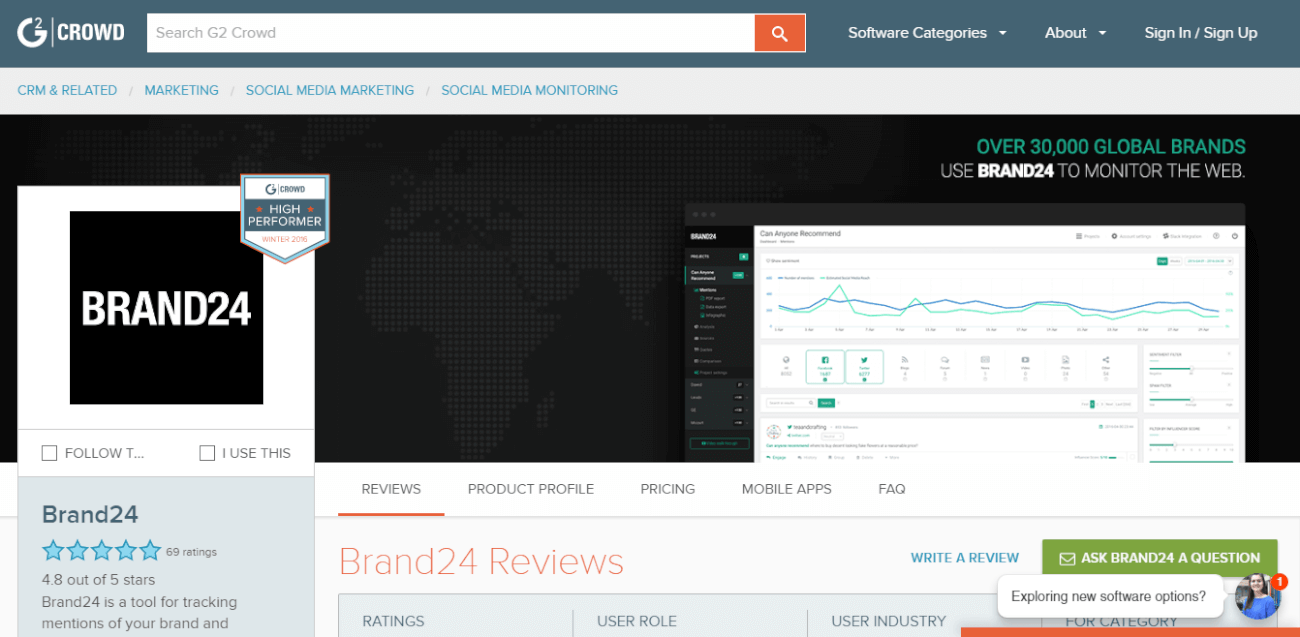Viewport: 1300px width, 637px height.
Task: Enable the Follow checkbox
Action: coord(50,452)
